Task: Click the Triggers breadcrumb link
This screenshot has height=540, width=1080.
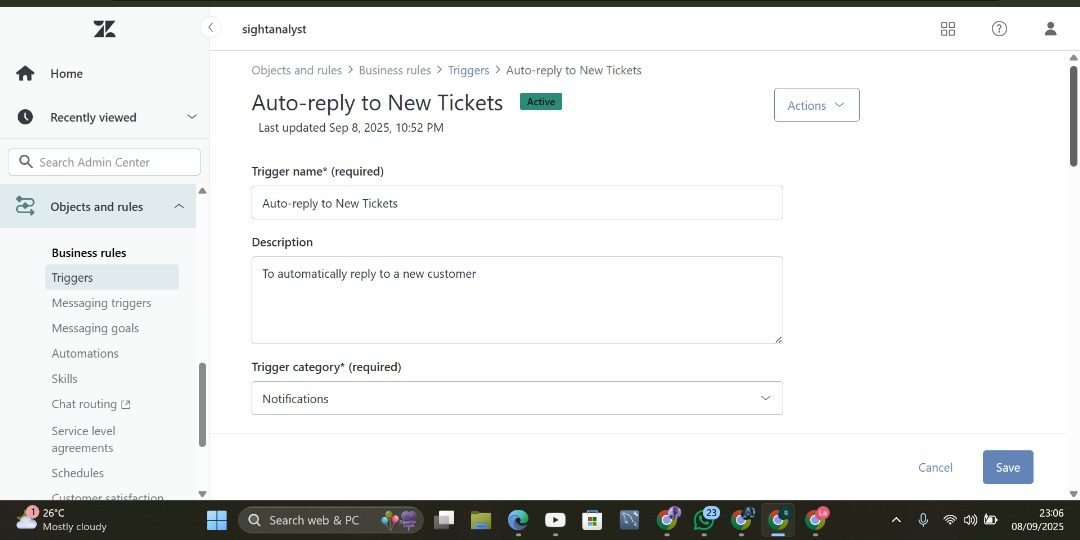Action: pos(468,71)
